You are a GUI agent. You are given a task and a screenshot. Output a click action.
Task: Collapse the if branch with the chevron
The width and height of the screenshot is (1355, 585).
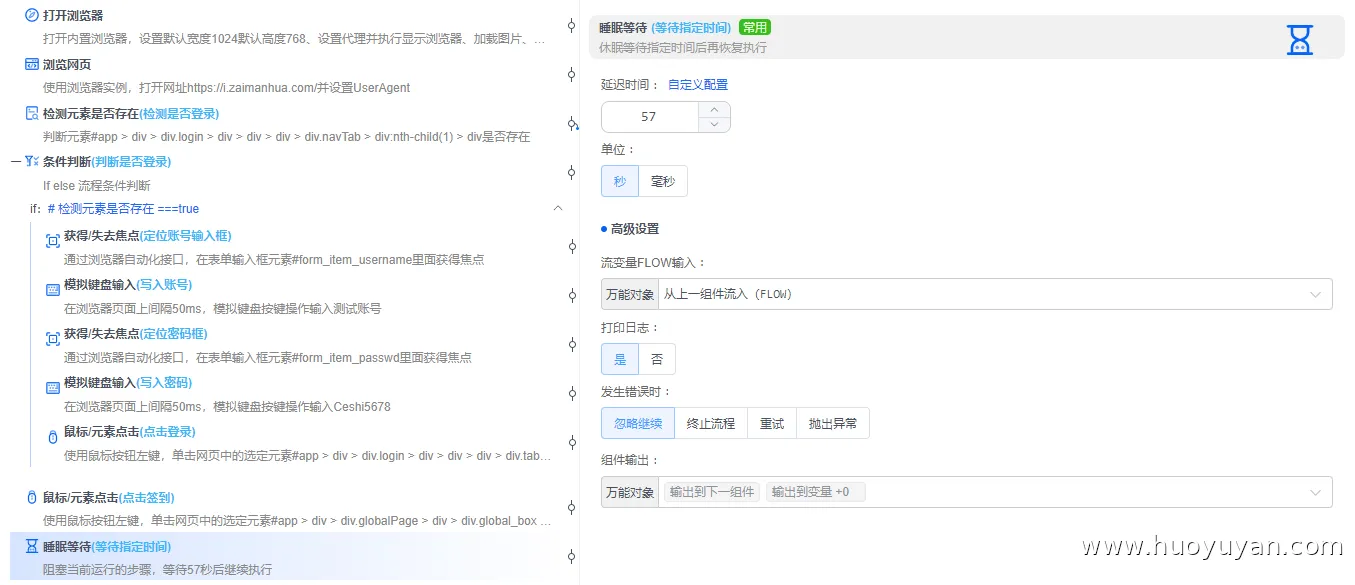click(x=558, y=208)
